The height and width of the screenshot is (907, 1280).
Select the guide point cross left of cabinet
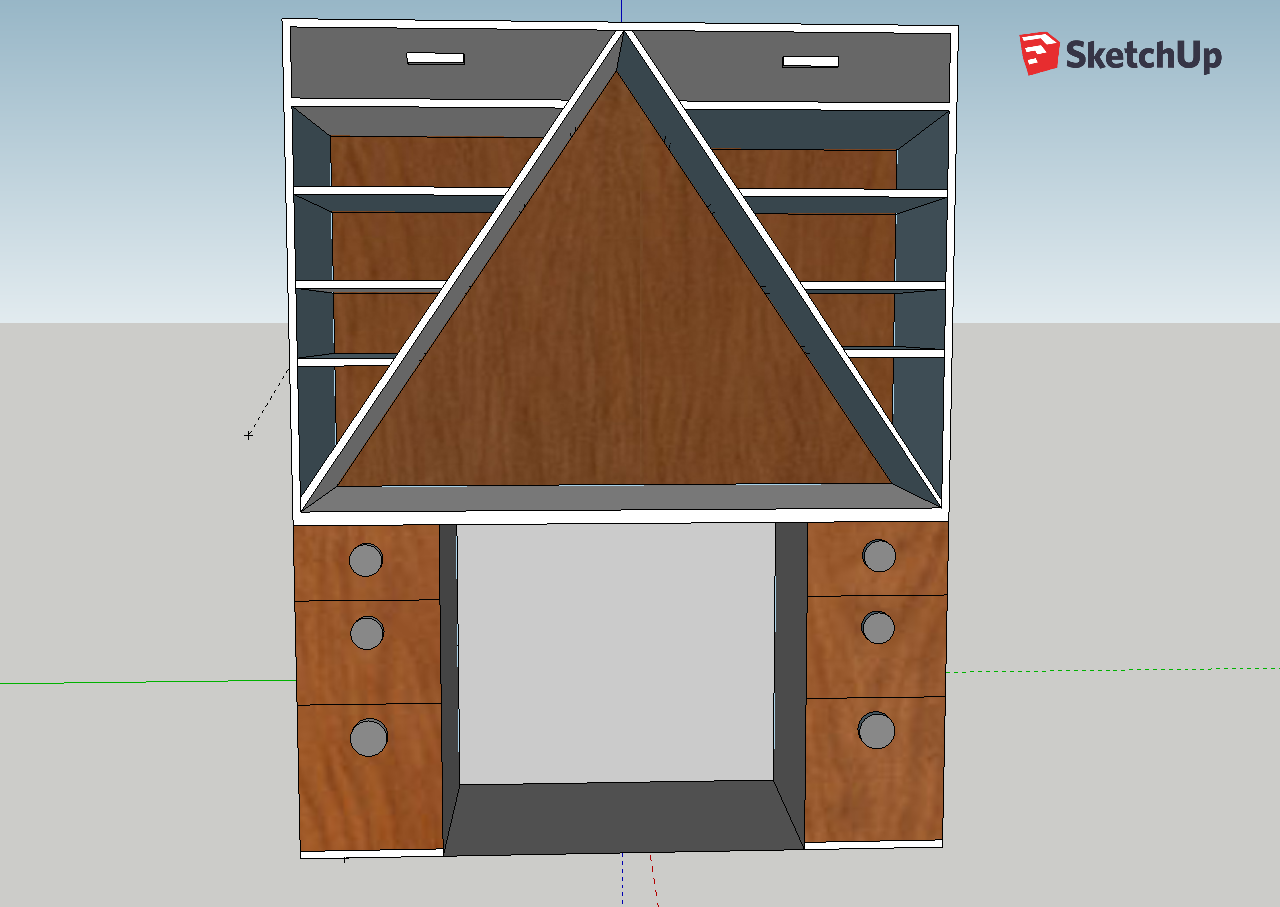(248, 435)
